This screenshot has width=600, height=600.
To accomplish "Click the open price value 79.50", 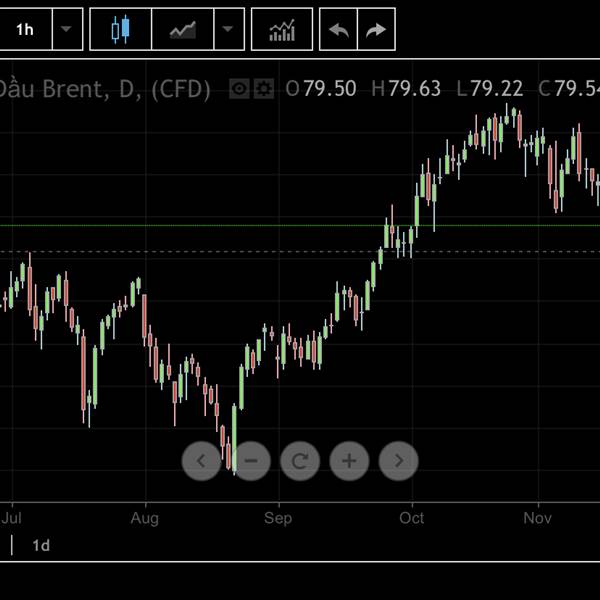I will 330,89.
